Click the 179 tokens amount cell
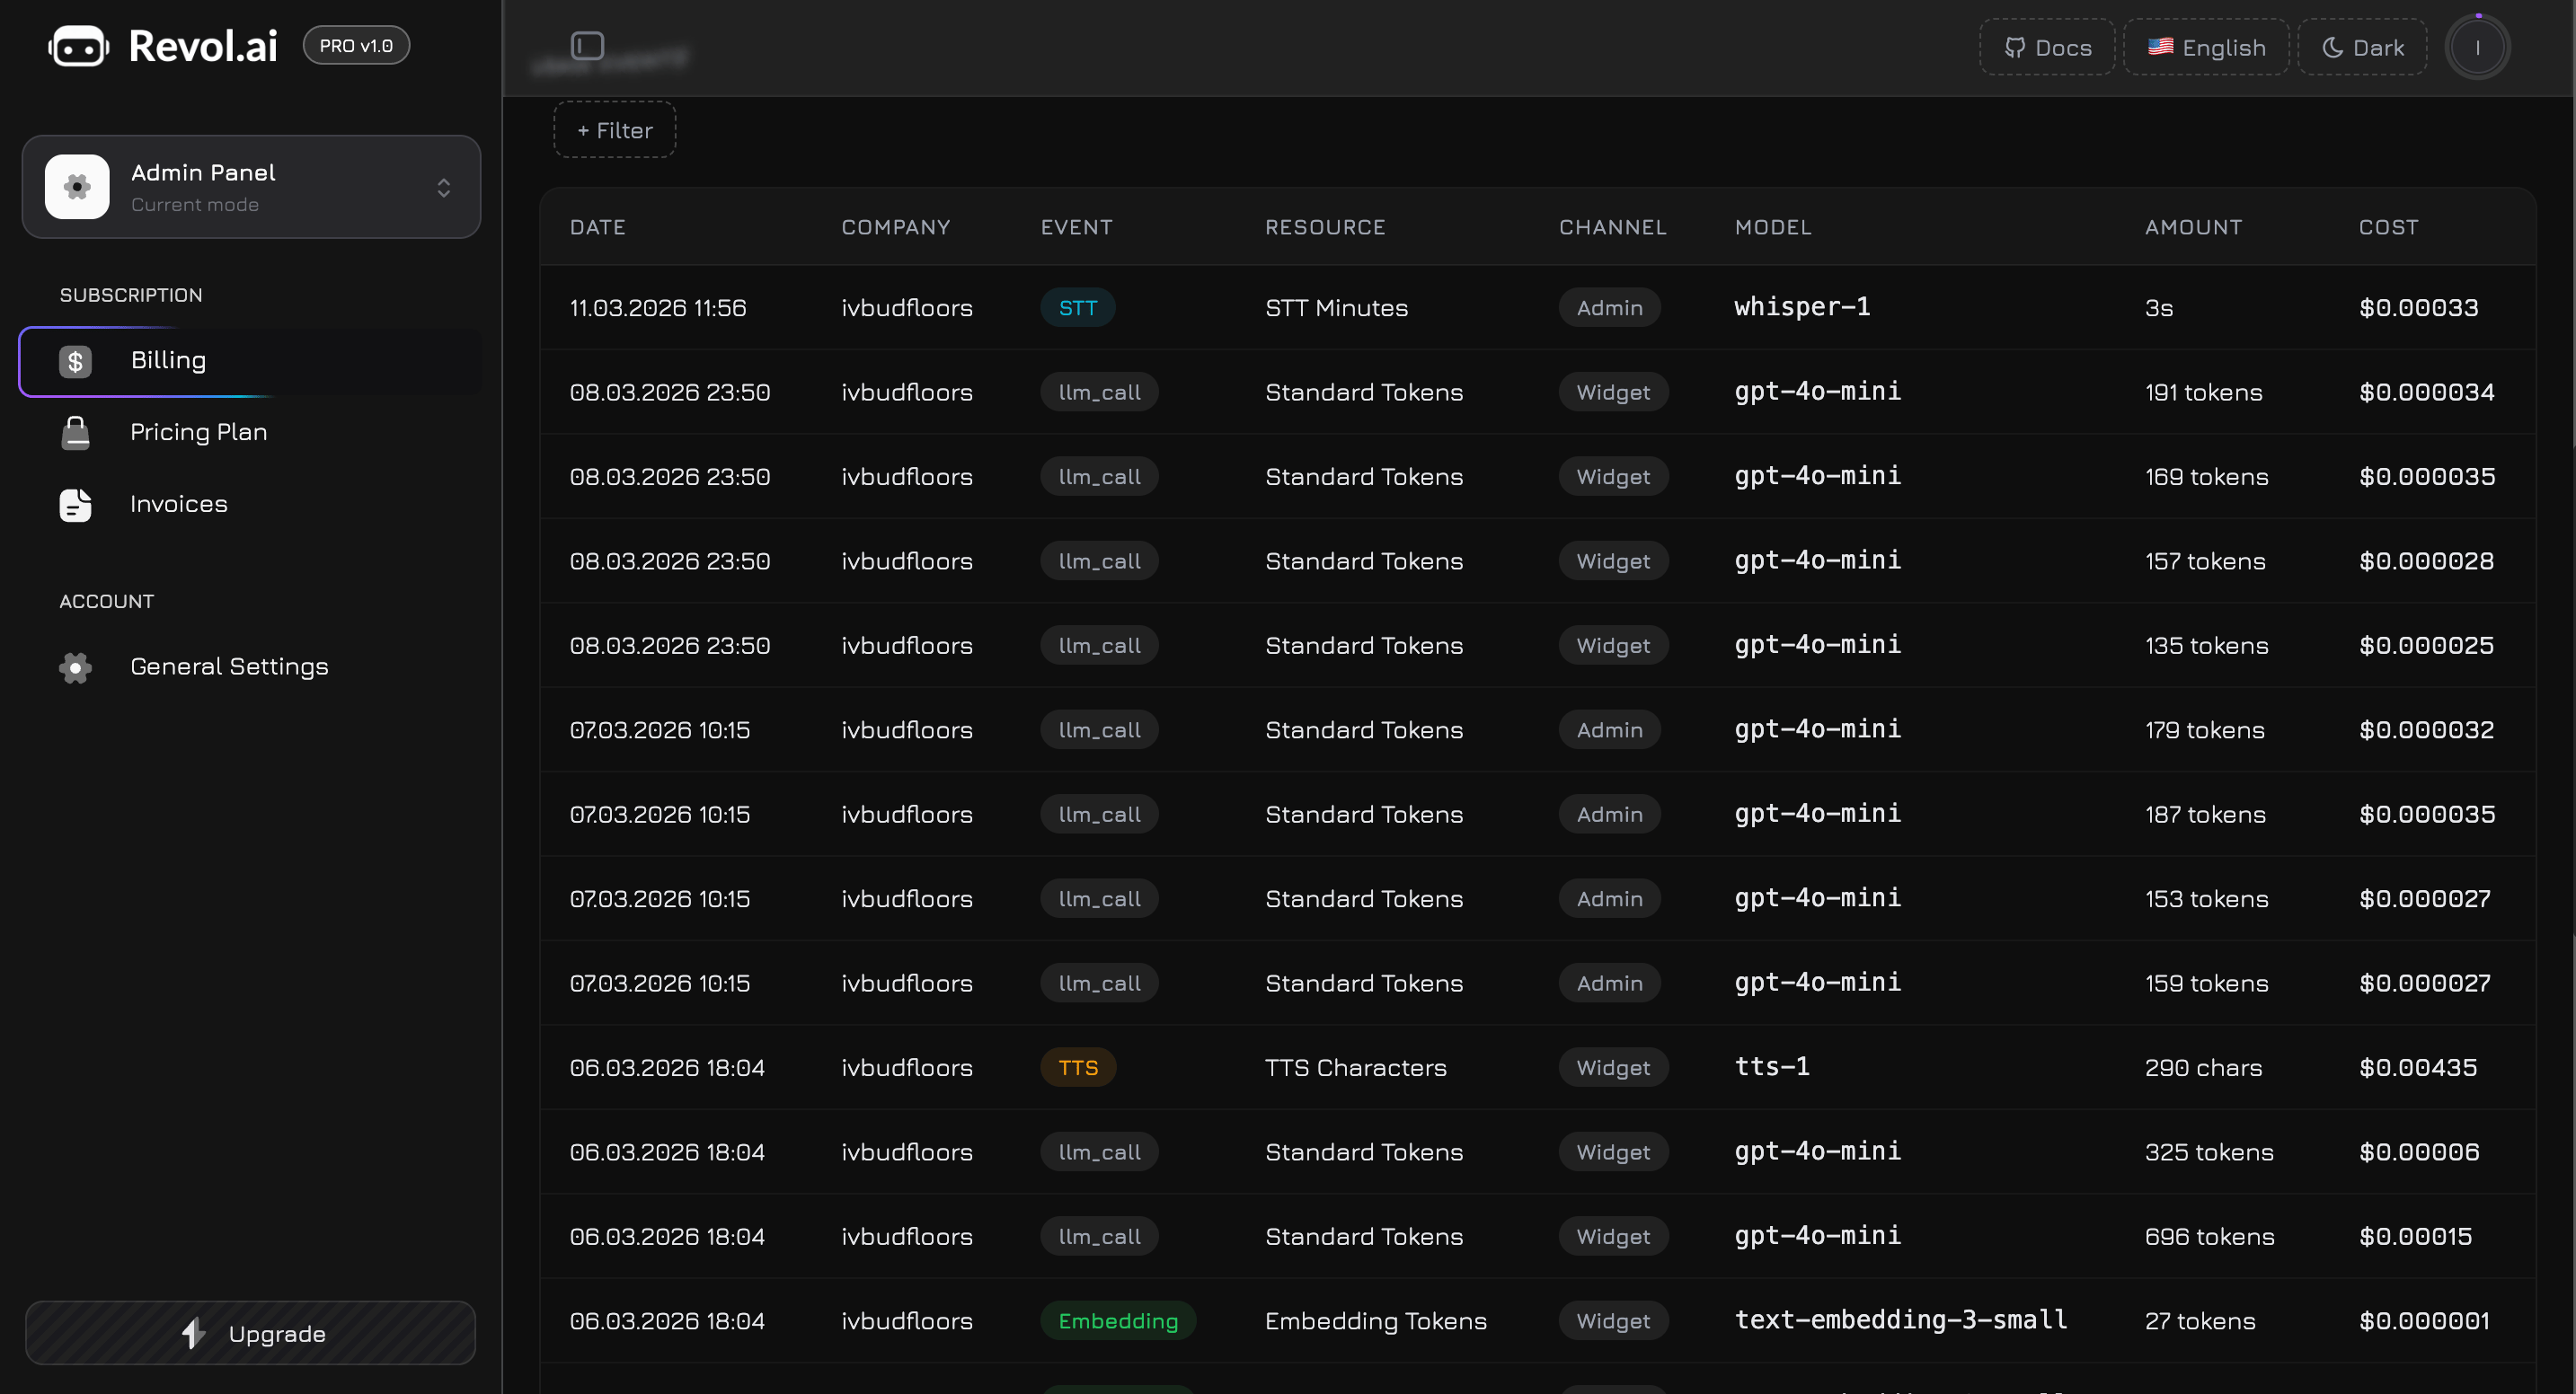Screen dimensions: 2576x1394 tap(2204, 730)
